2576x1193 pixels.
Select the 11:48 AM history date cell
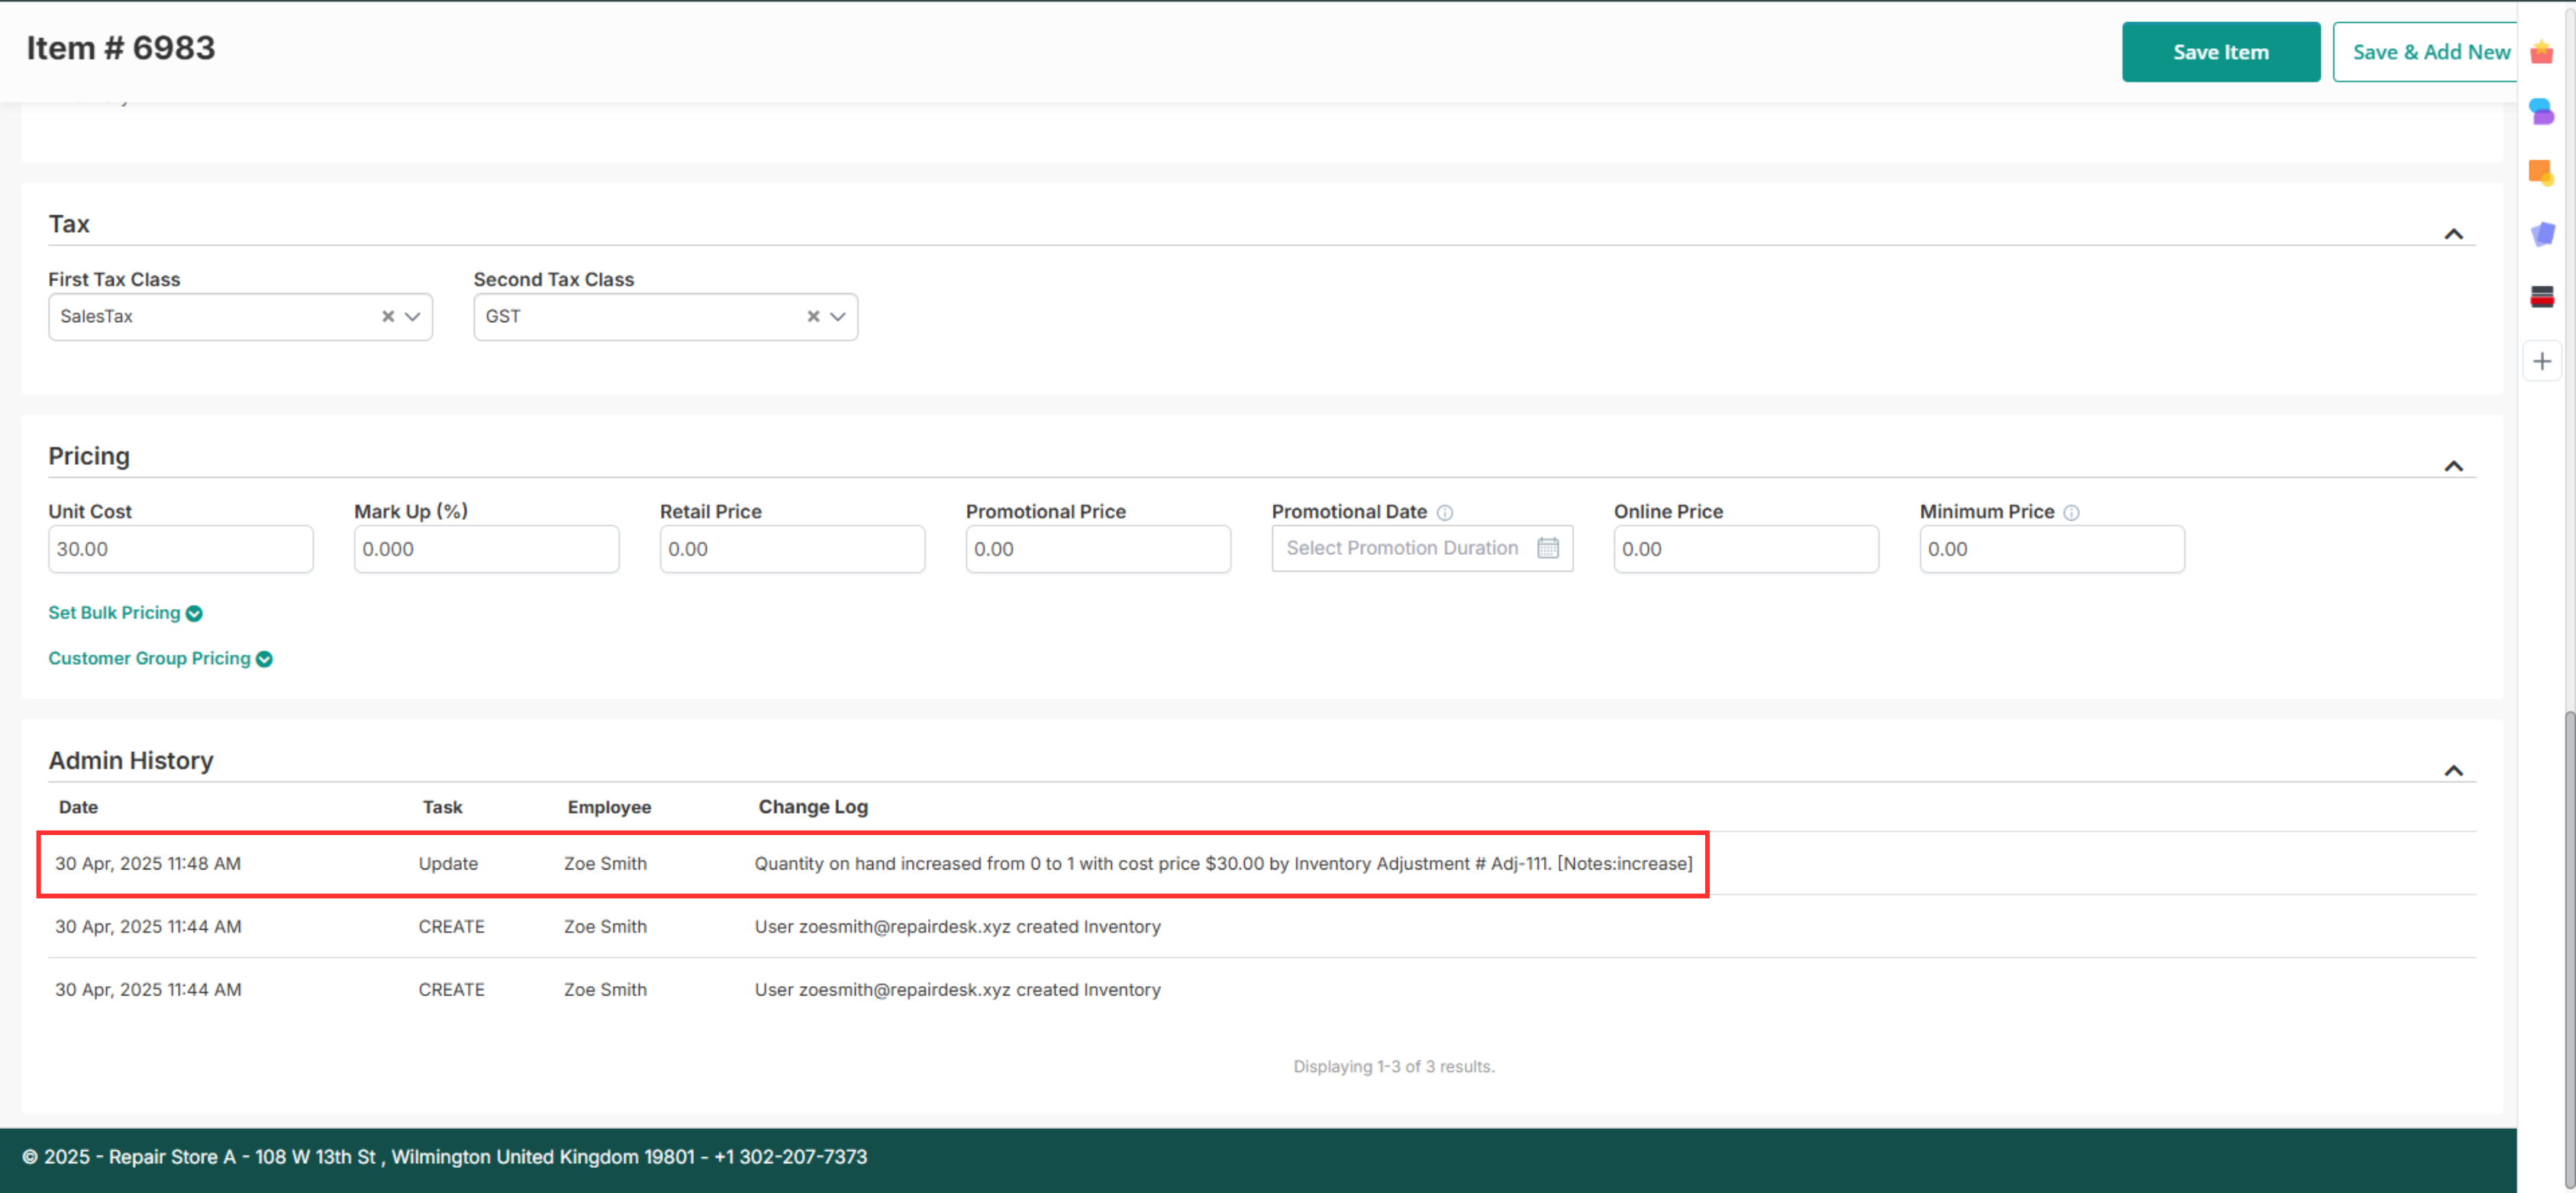pyautogui.click(x=148, y=863)
